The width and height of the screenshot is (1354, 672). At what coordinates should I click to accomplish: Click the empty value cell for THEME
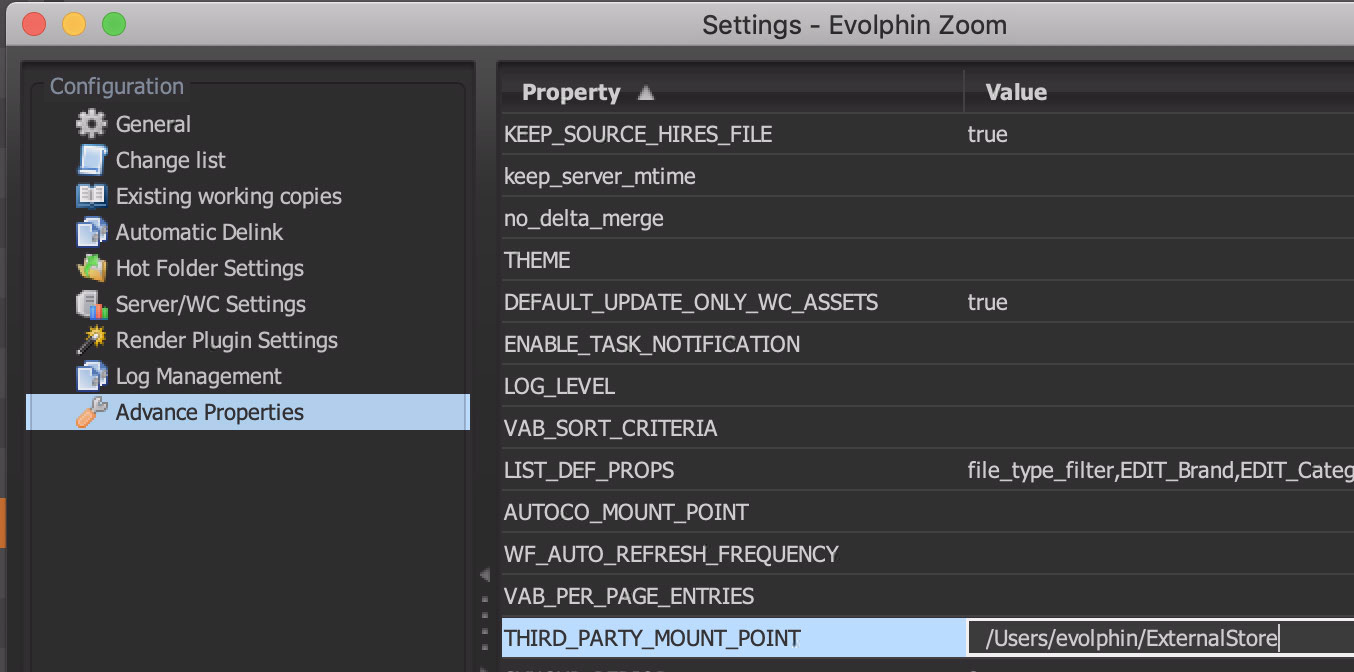pos(1160,260)
